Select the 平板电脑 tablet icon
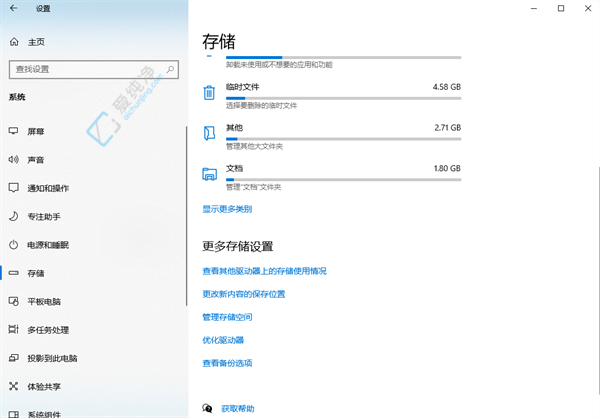 13,301
